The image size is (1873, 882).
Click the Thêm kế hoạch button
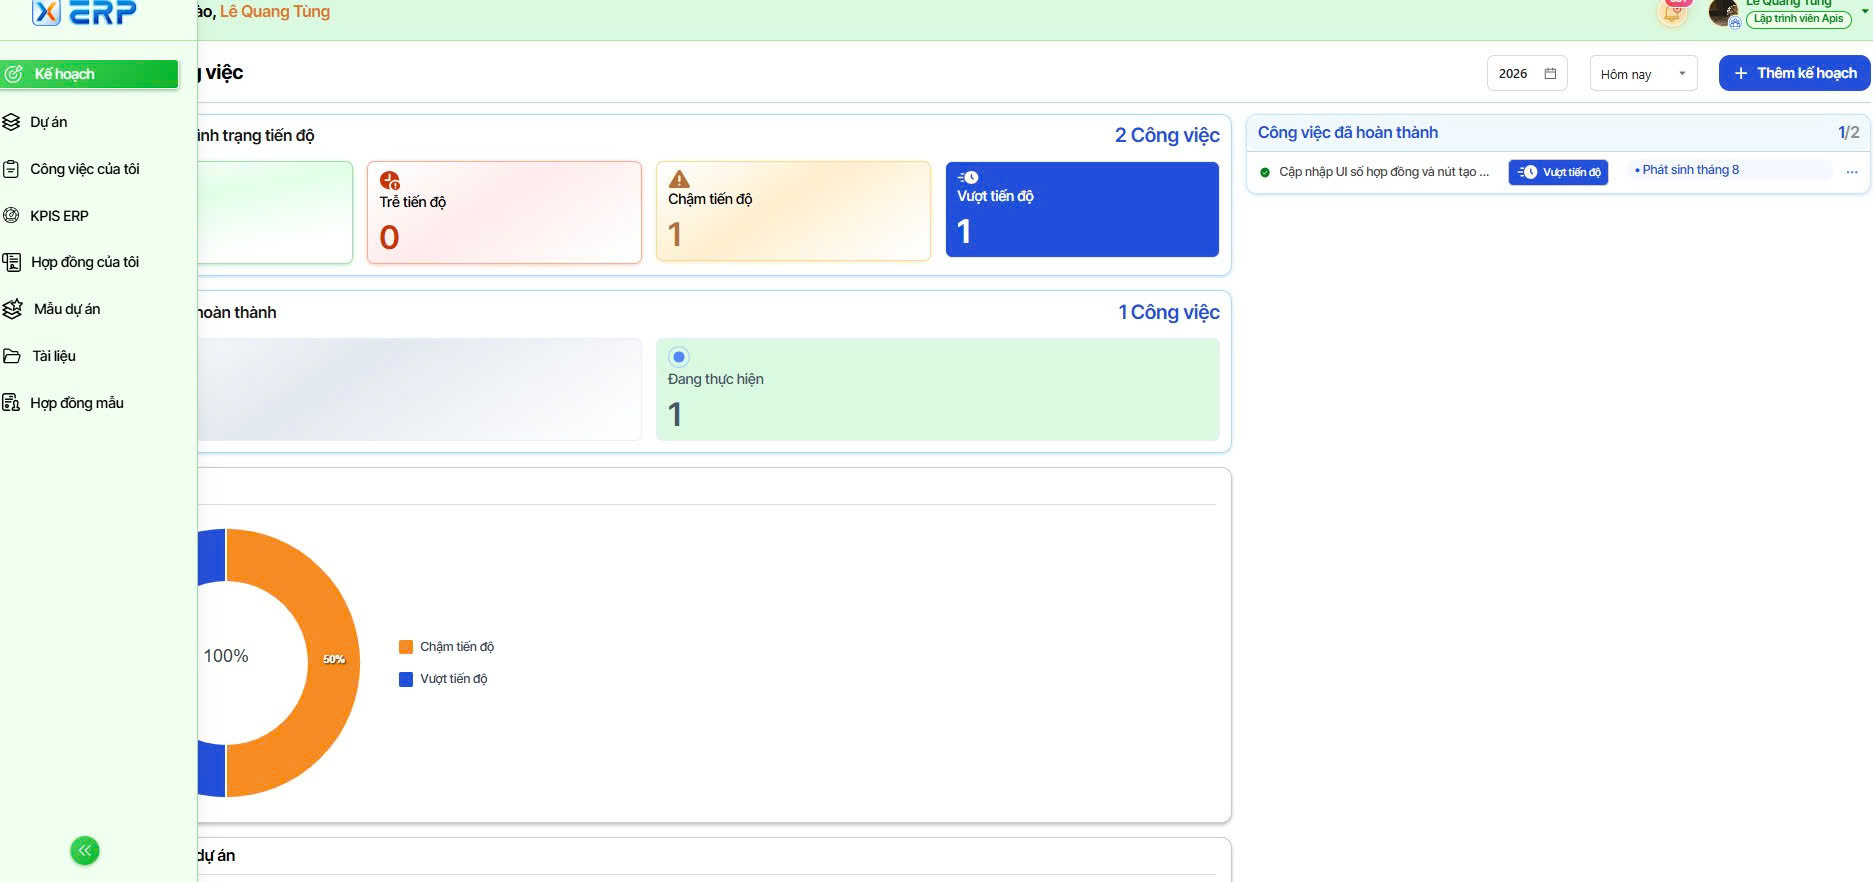(x=1795, y=73)
